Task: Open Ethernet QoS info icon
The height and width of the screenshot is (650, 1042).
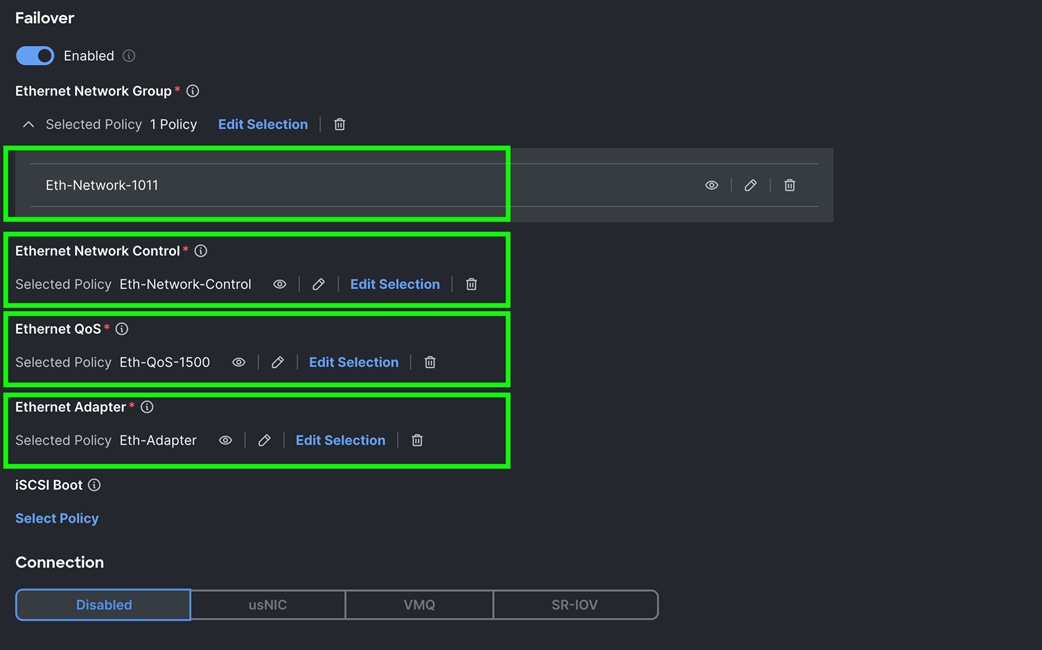Action: coord(122,329)
